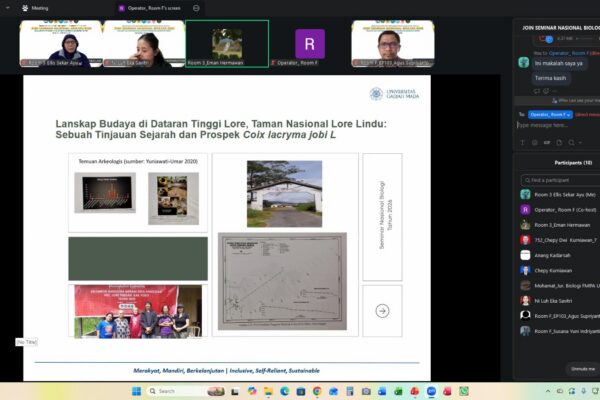Click the purple R avatar of Operator_Room F
The height and width of the screenshot is (400, 600).
310,44
